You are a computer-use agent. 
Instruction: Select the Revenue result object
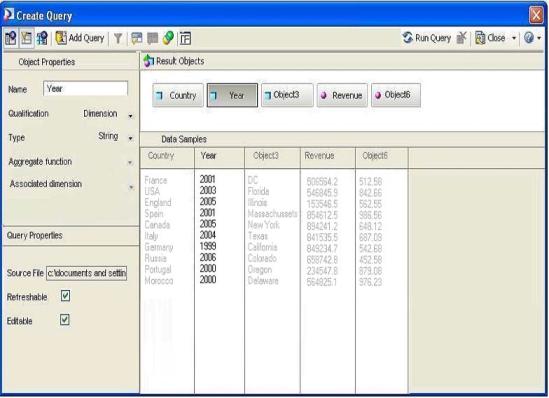coord(342,95)
